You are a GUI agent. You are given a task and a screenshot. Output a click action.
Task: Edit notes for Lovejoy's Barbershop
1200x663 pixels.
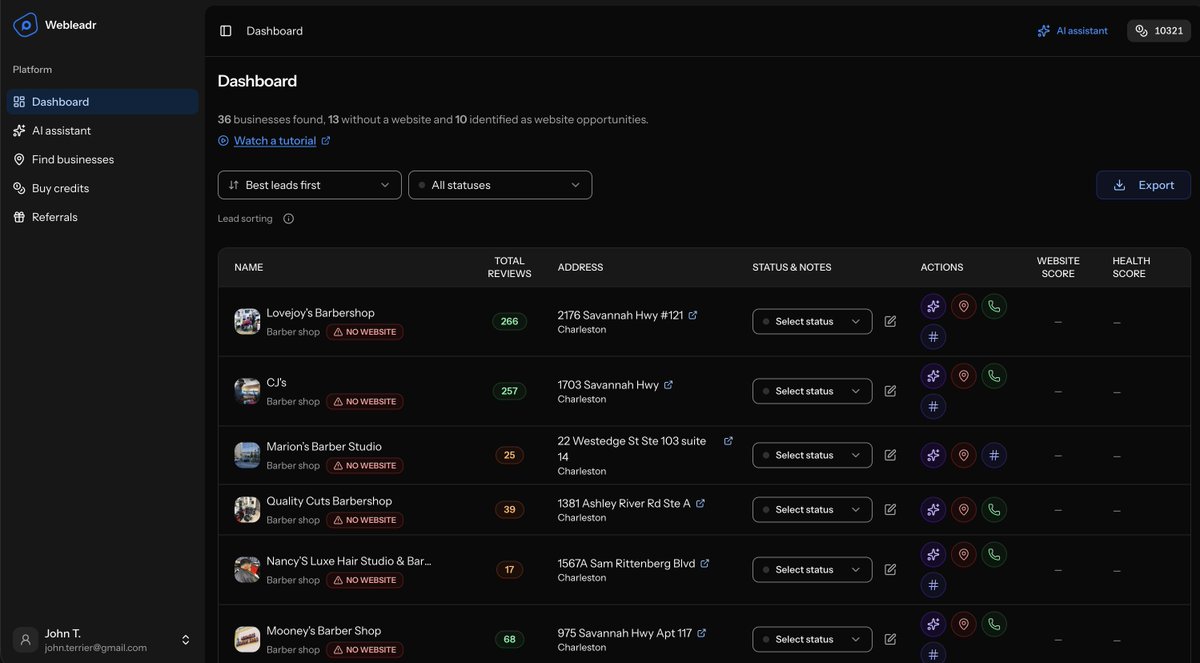point(890,322)
